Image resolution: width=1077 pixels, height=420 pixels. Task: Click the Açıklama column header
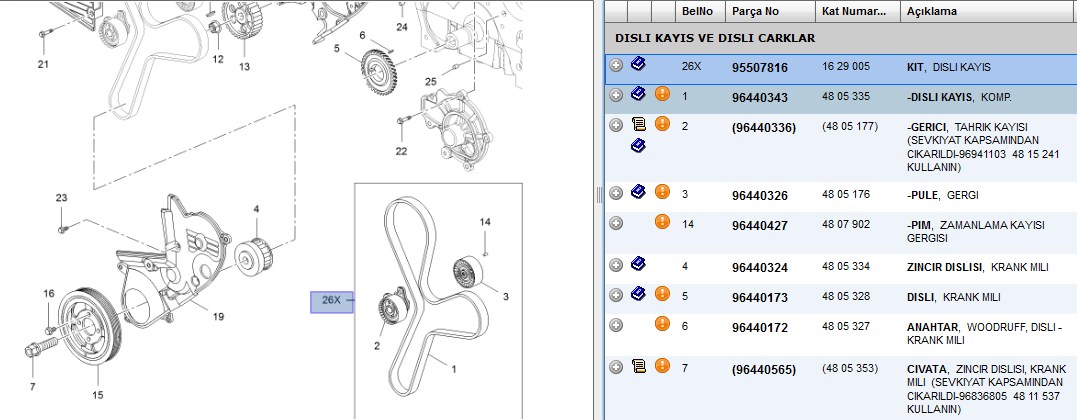click(988, 11)
